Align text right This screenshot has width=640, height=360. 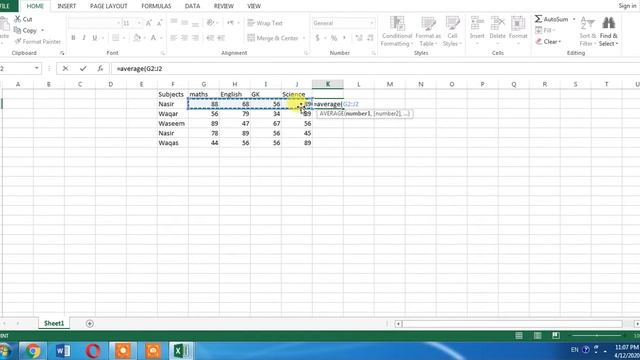pos(195,38)
